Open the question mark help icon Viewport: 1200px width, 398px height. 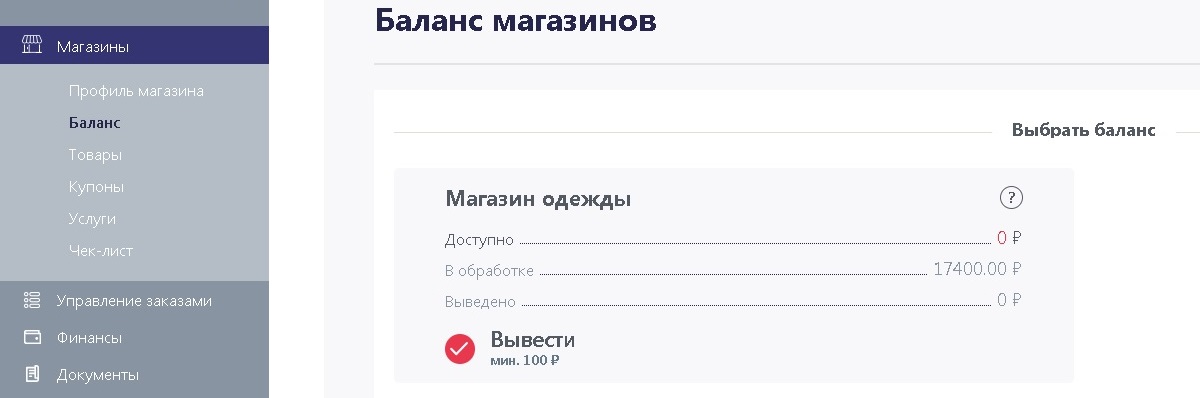(1011, 198)
